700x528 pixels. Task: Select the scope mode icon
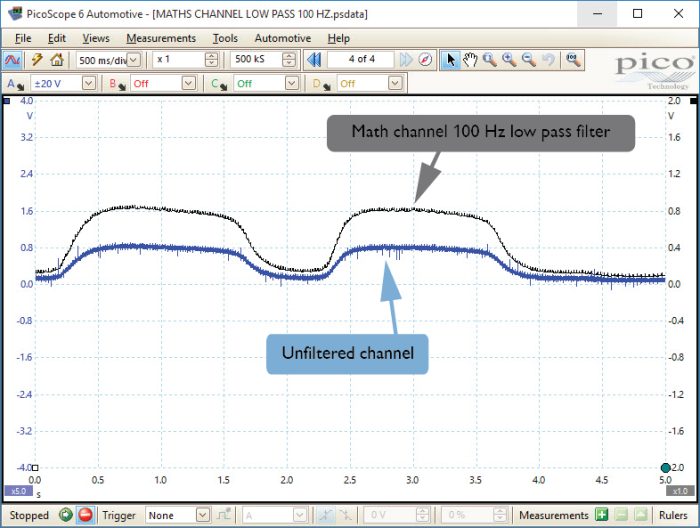(x=12, y=59)
